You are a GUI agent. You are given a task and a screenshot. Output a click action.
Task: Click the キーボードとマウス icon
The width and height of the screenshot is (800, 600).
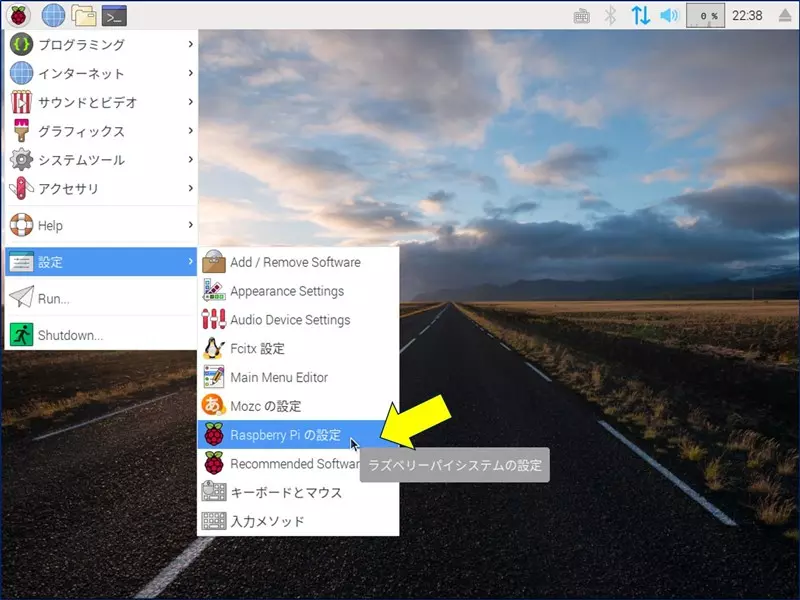point(214,492)
